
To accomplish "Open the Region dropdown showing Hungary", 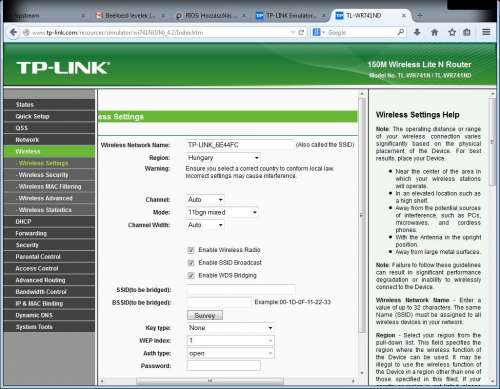I will point(223,158).
